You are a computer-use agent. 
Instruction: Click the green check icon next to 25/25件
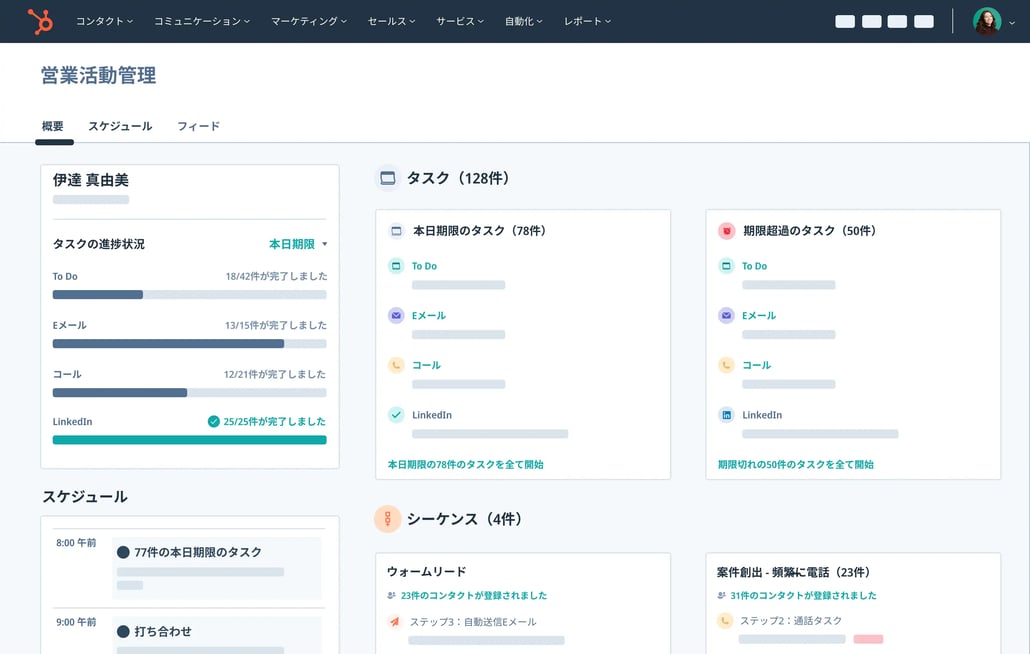click(213, 422)
